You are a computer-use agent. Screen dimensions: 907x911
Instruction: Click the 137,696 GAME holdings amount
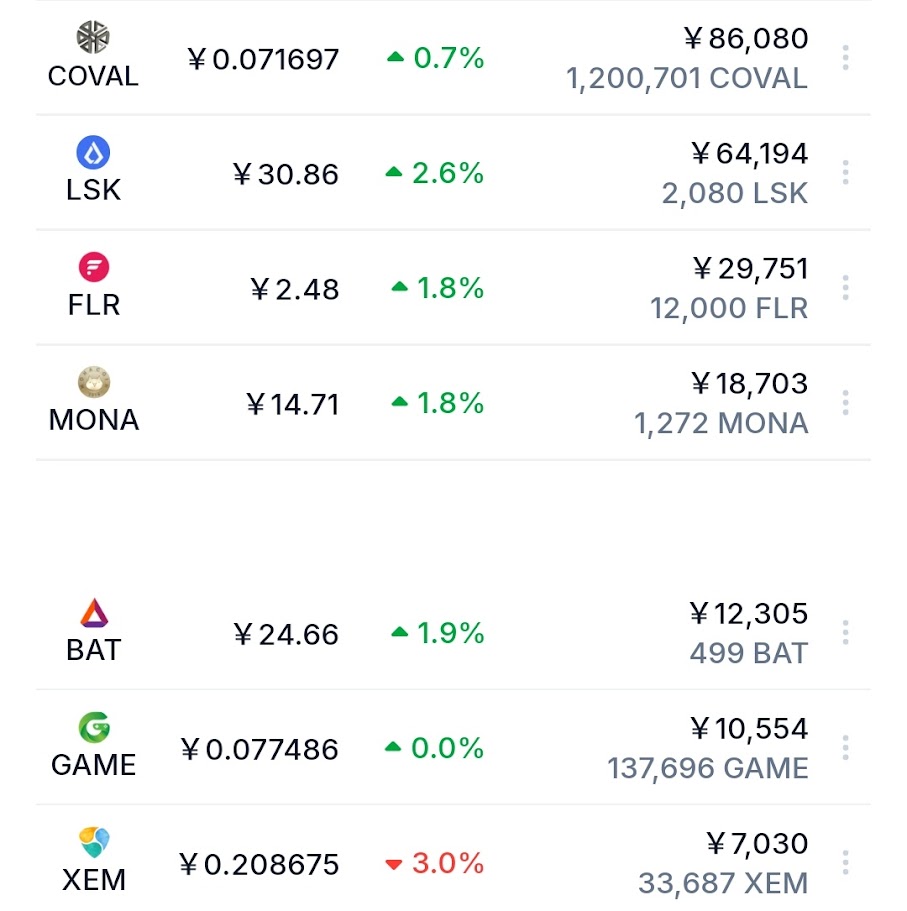(x=708, y=768)
